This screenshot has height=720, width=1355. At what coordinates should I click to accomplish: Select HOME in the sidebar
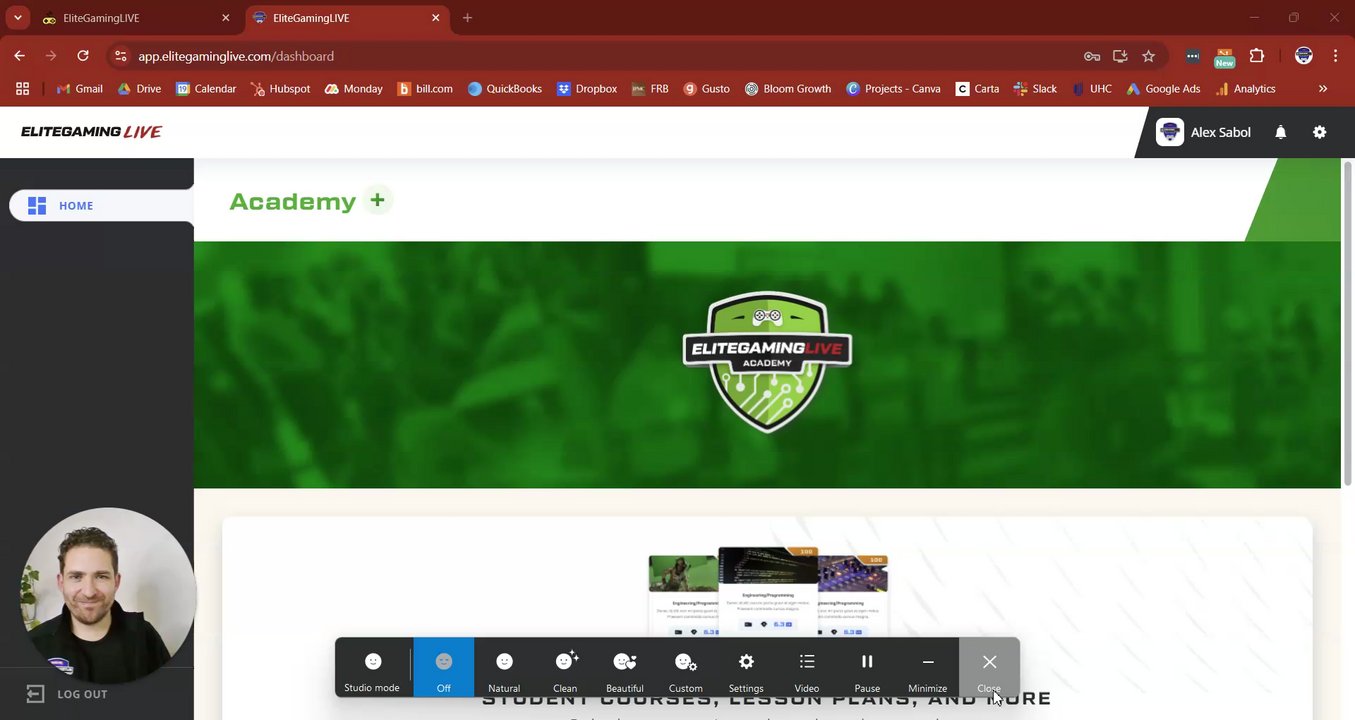[x=101, y=205]
